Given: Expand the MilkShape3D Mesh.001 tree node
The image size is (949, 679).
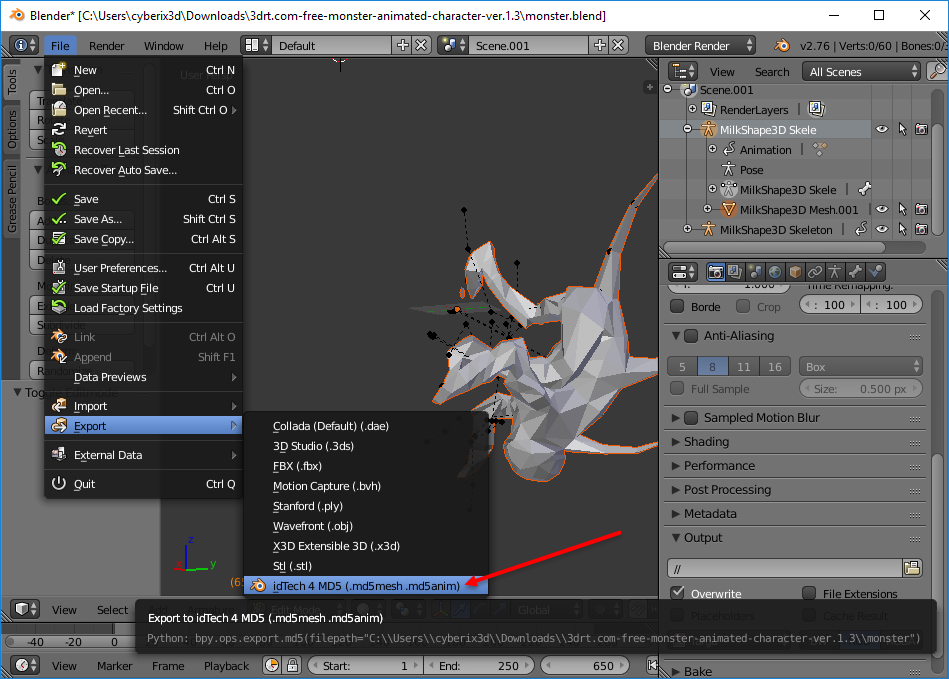Looking at the screenshot, I should point(708,209).
